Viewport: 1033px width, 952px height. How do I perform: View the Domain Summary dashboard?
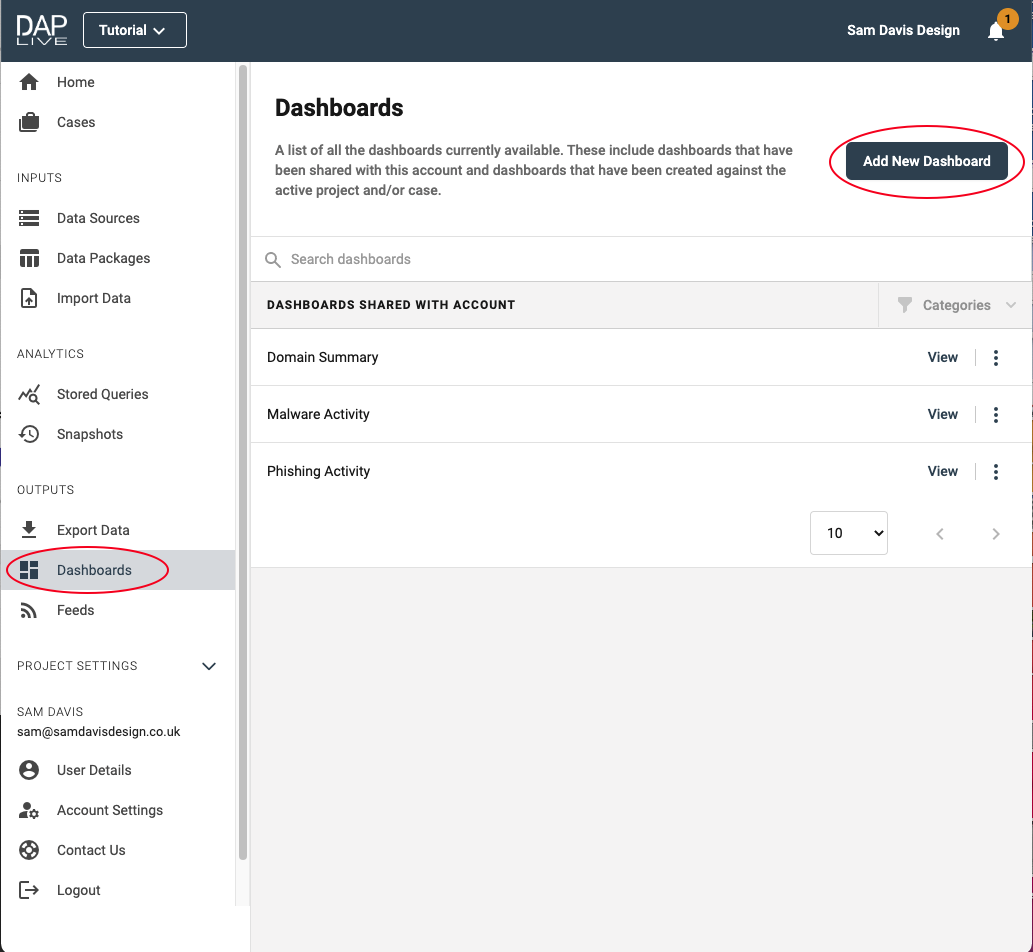tap(942, 357)
